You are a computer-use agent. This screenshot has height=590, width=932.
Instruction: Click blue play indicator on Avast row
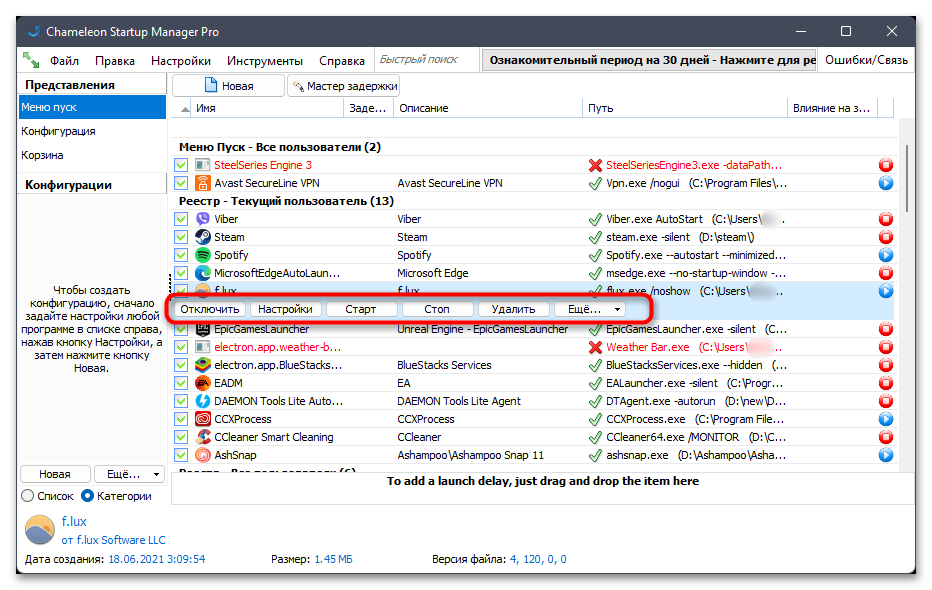(886, 183)
